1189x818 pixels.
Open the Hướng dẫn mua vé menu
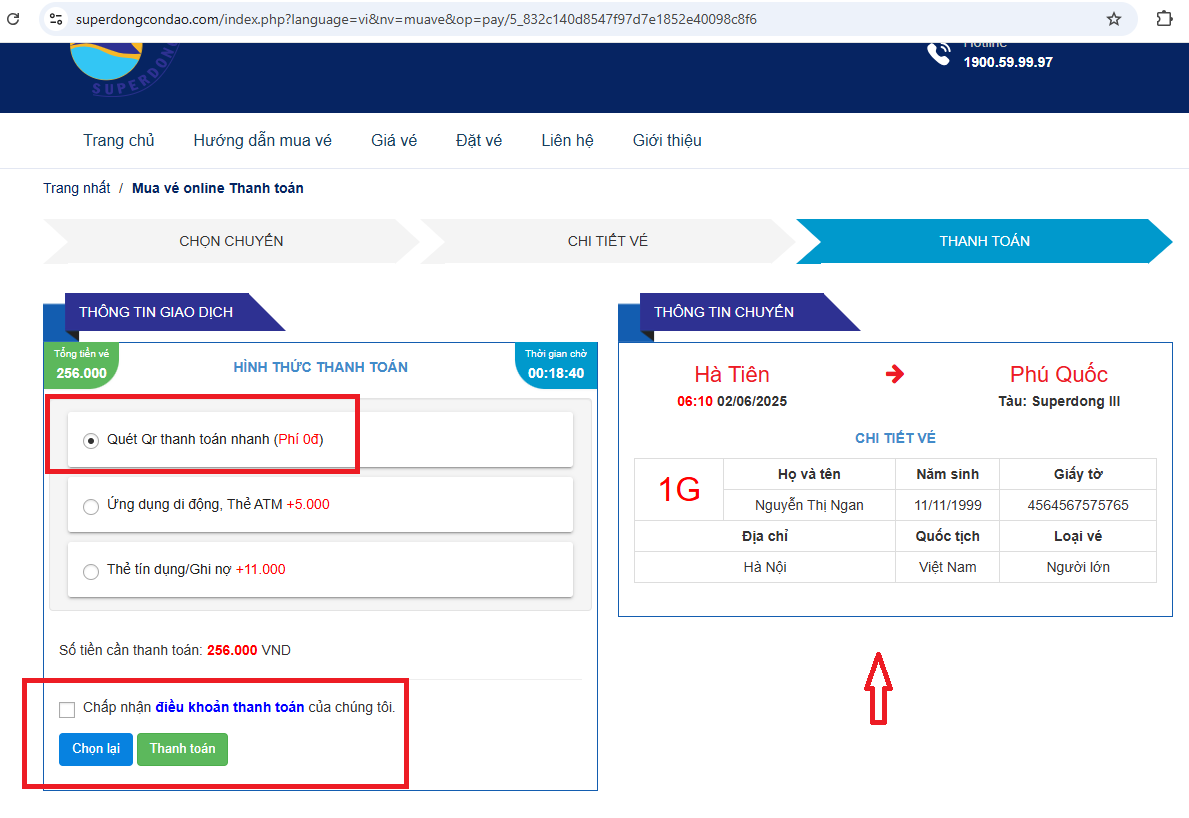[x=262, y=141]
